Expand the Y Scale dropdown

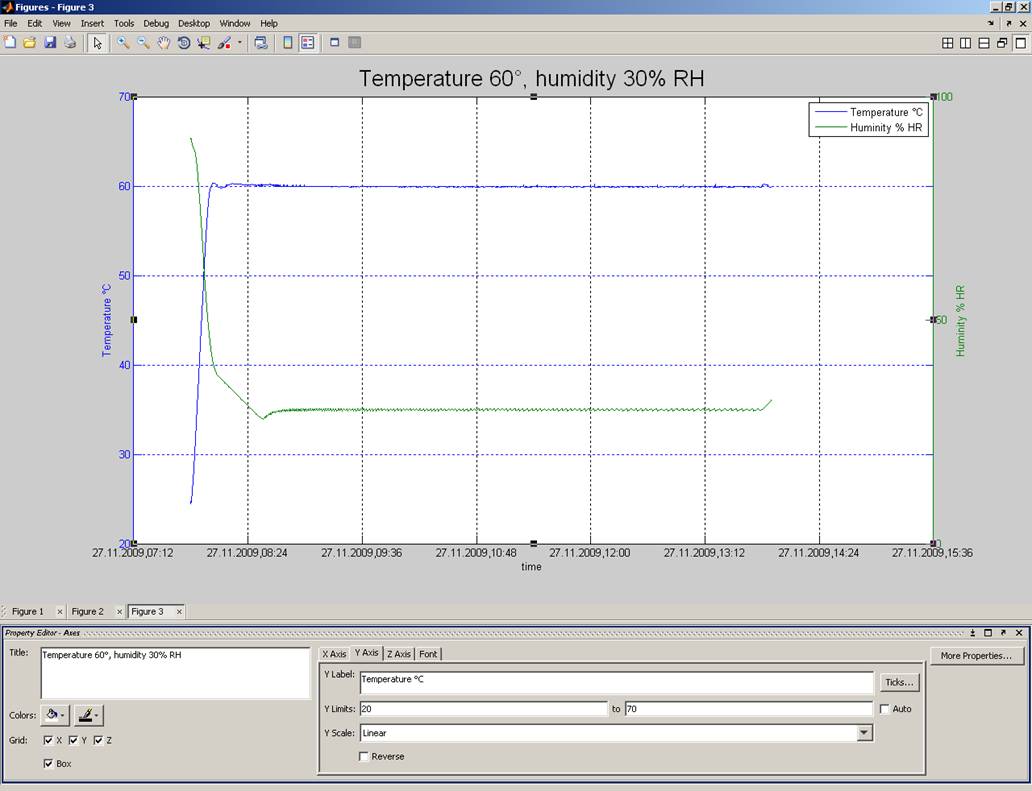[x=864, y=733]
